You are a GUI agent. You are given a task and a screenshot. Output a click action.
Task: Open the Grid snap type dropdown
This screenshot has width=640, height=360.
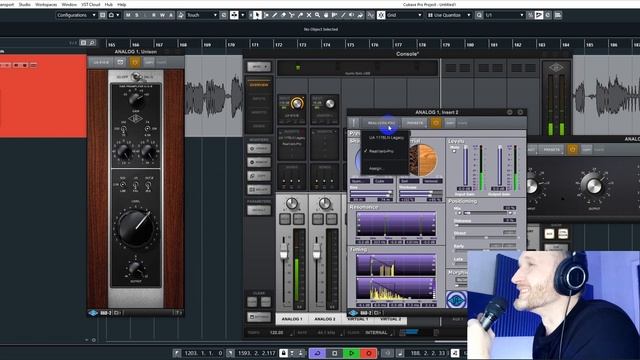[x=404, y=15]
